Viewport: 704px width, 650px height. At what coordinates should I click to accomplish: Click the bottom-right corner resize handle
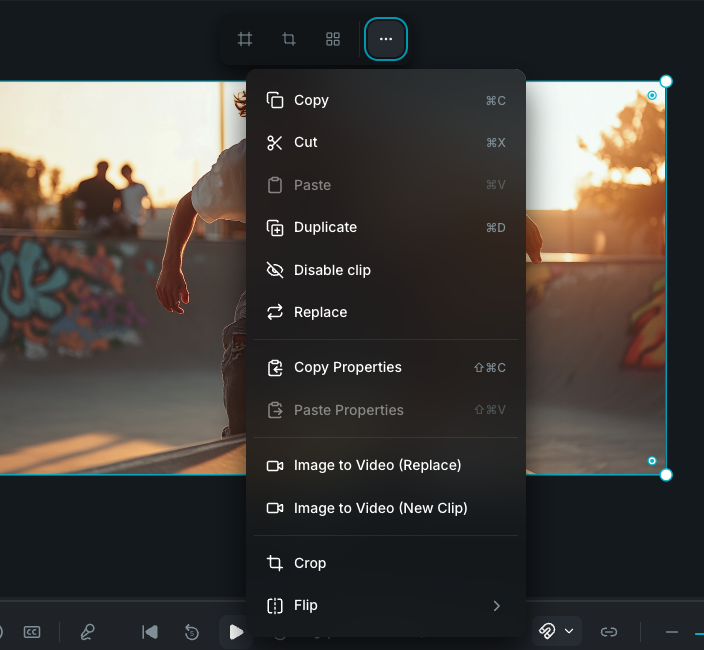click(x=666, y=474)
